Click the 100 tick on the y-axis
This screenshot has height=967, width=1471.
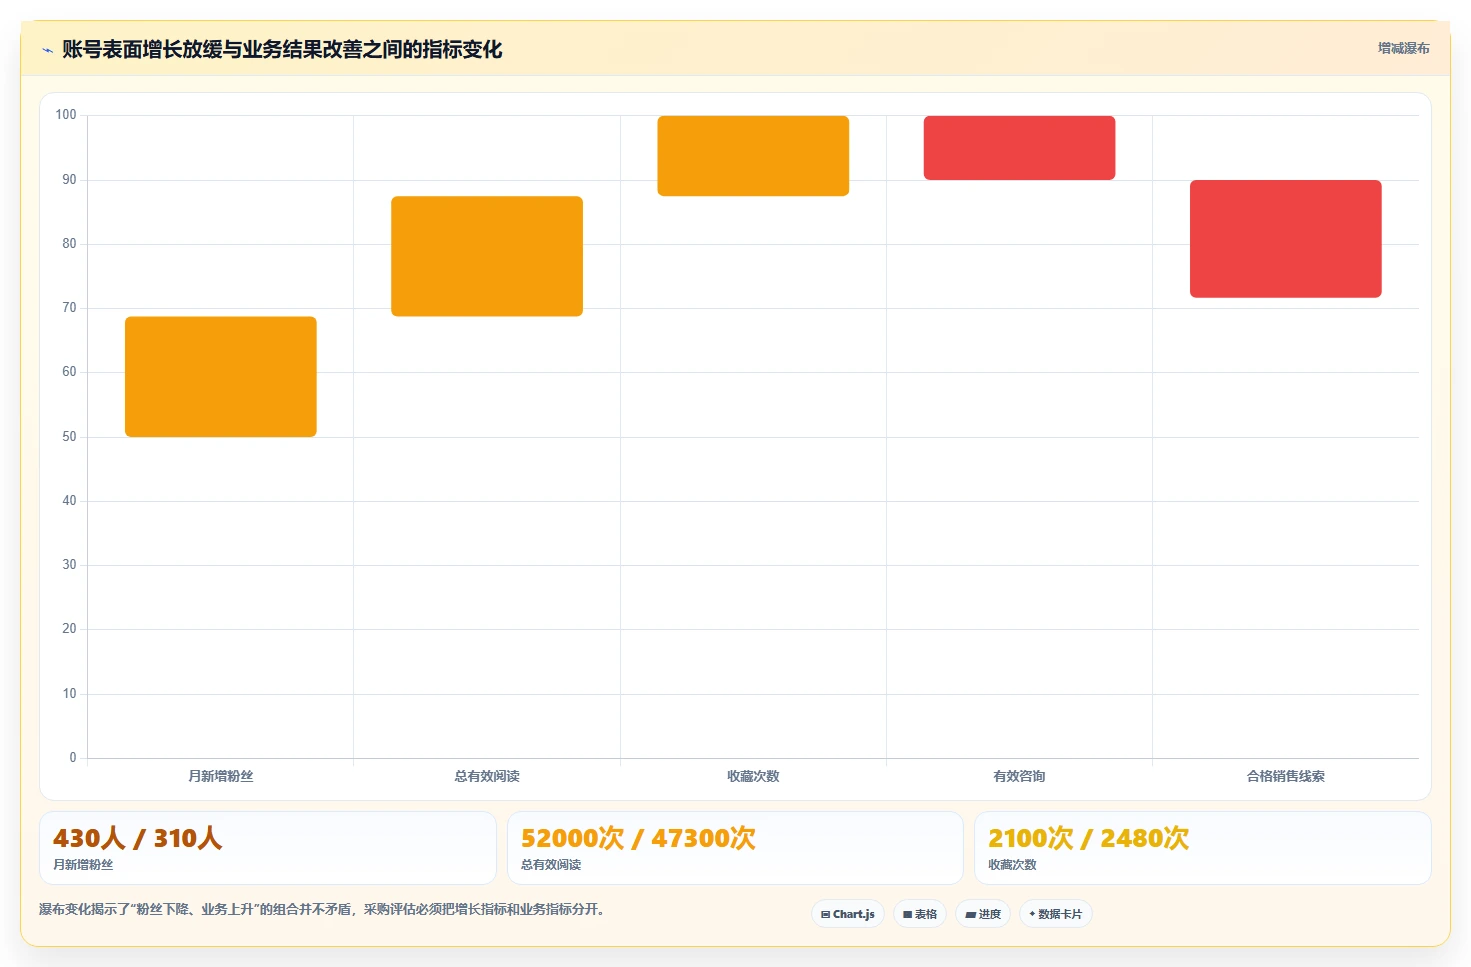pos(66,115)
